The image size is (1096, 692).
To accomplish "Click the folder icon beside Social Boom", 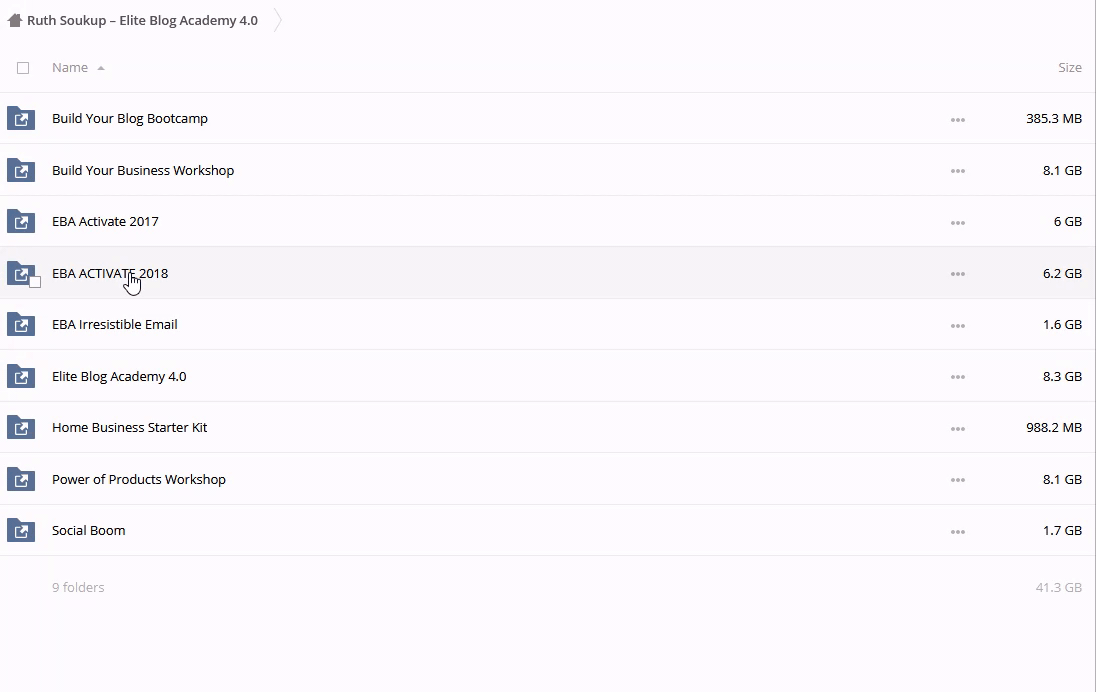I will click(x=21, y=531).
